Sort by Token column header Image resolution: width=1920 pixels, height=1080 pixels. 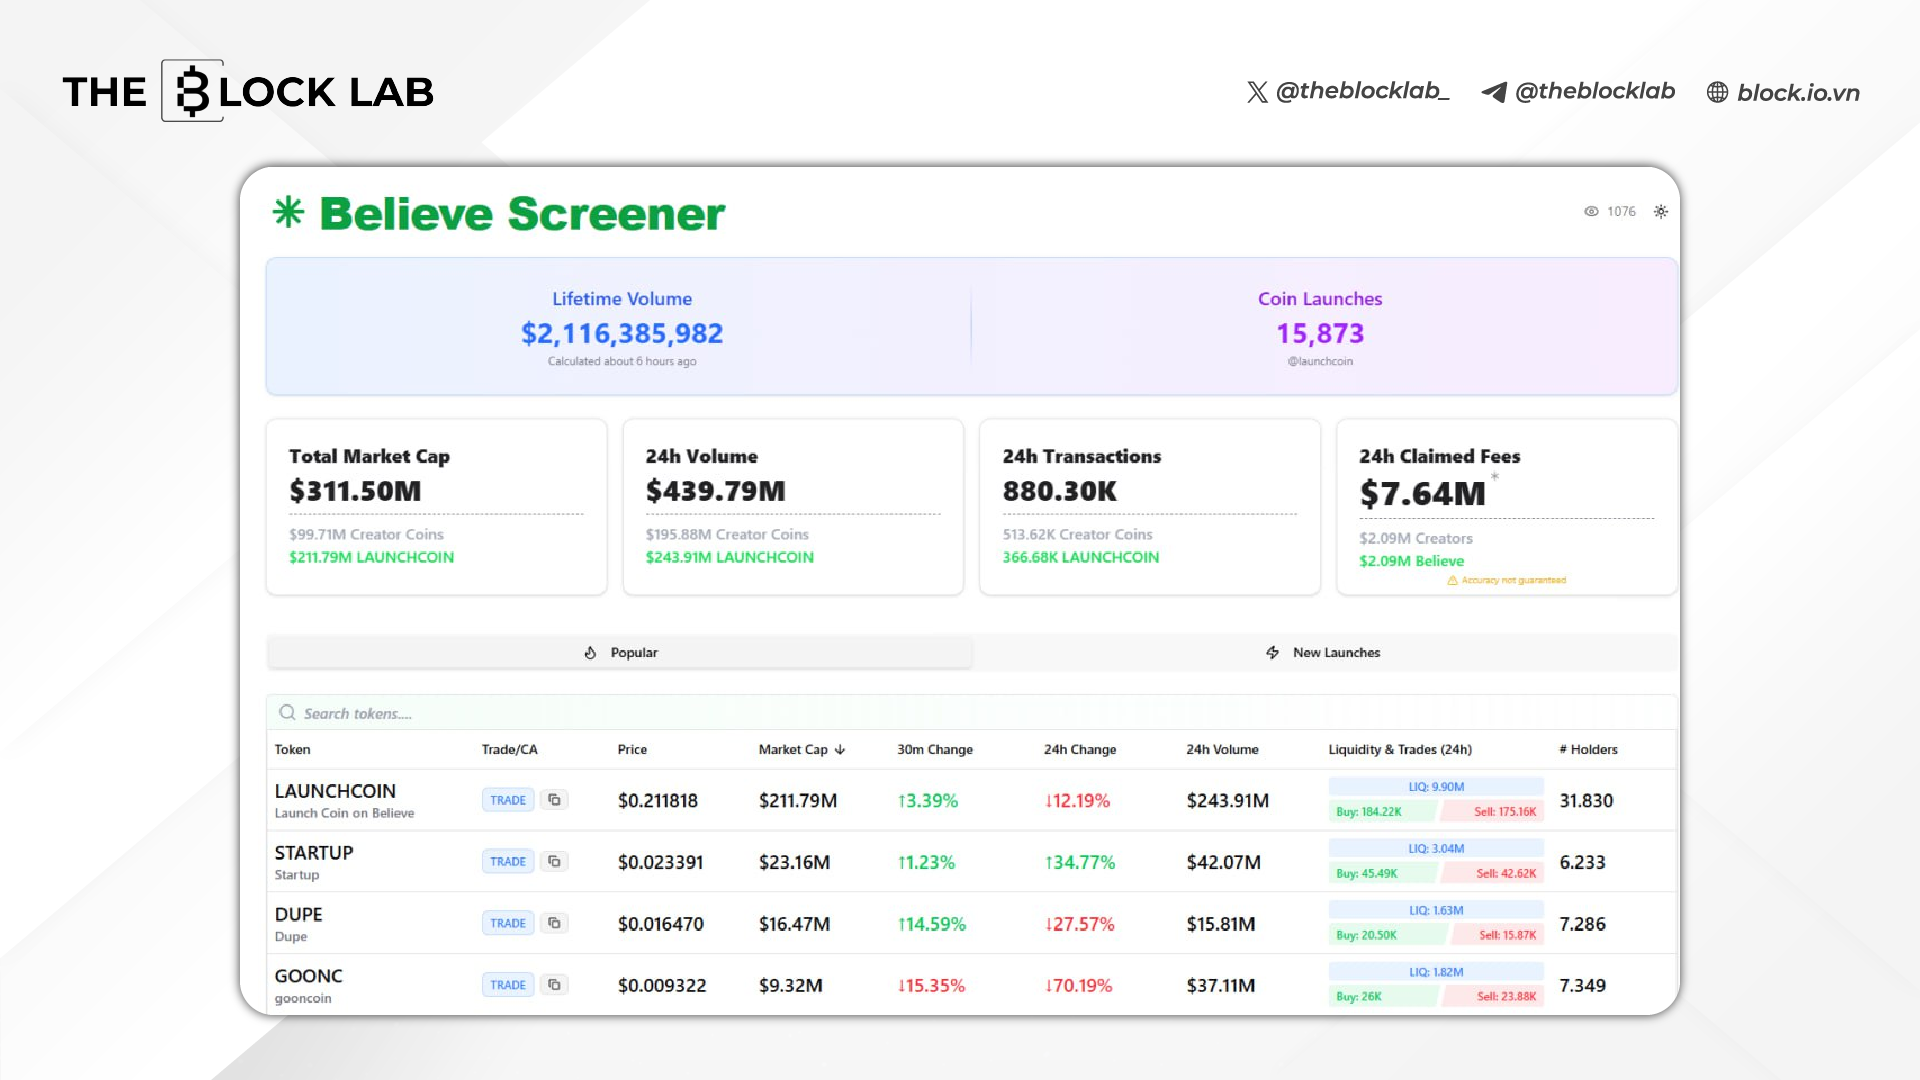tap(292, 749)
